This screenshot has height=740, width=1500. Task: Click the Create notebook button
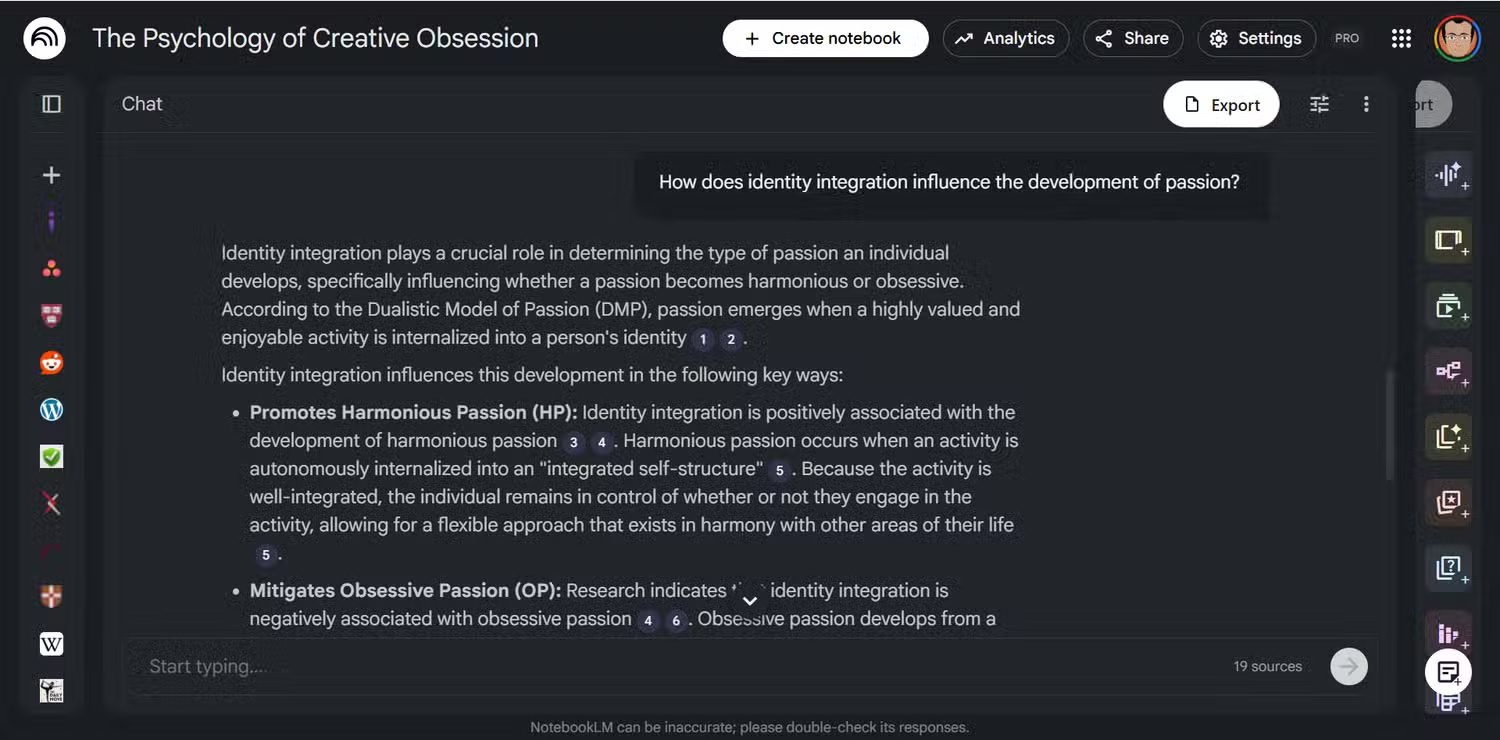(x=825, y=38)
